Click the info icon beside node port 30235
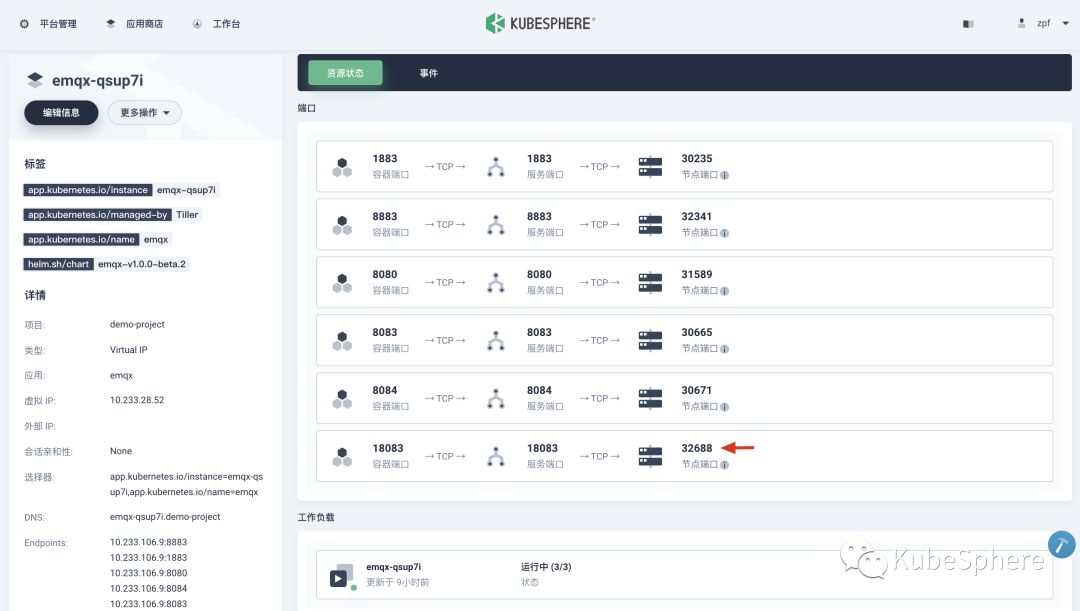Screen dimensions: 1080x611 [725, 175]
